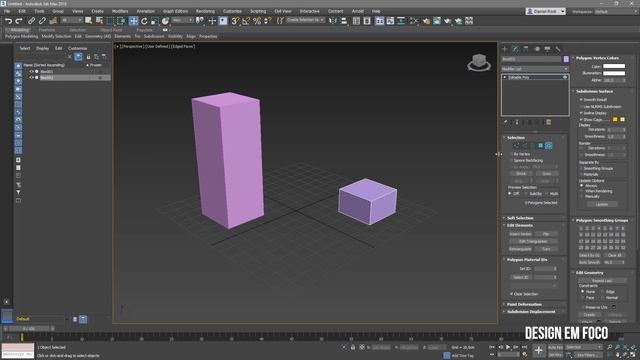
Task: Open the user account dropdown
Action: (x=545, y=11)
